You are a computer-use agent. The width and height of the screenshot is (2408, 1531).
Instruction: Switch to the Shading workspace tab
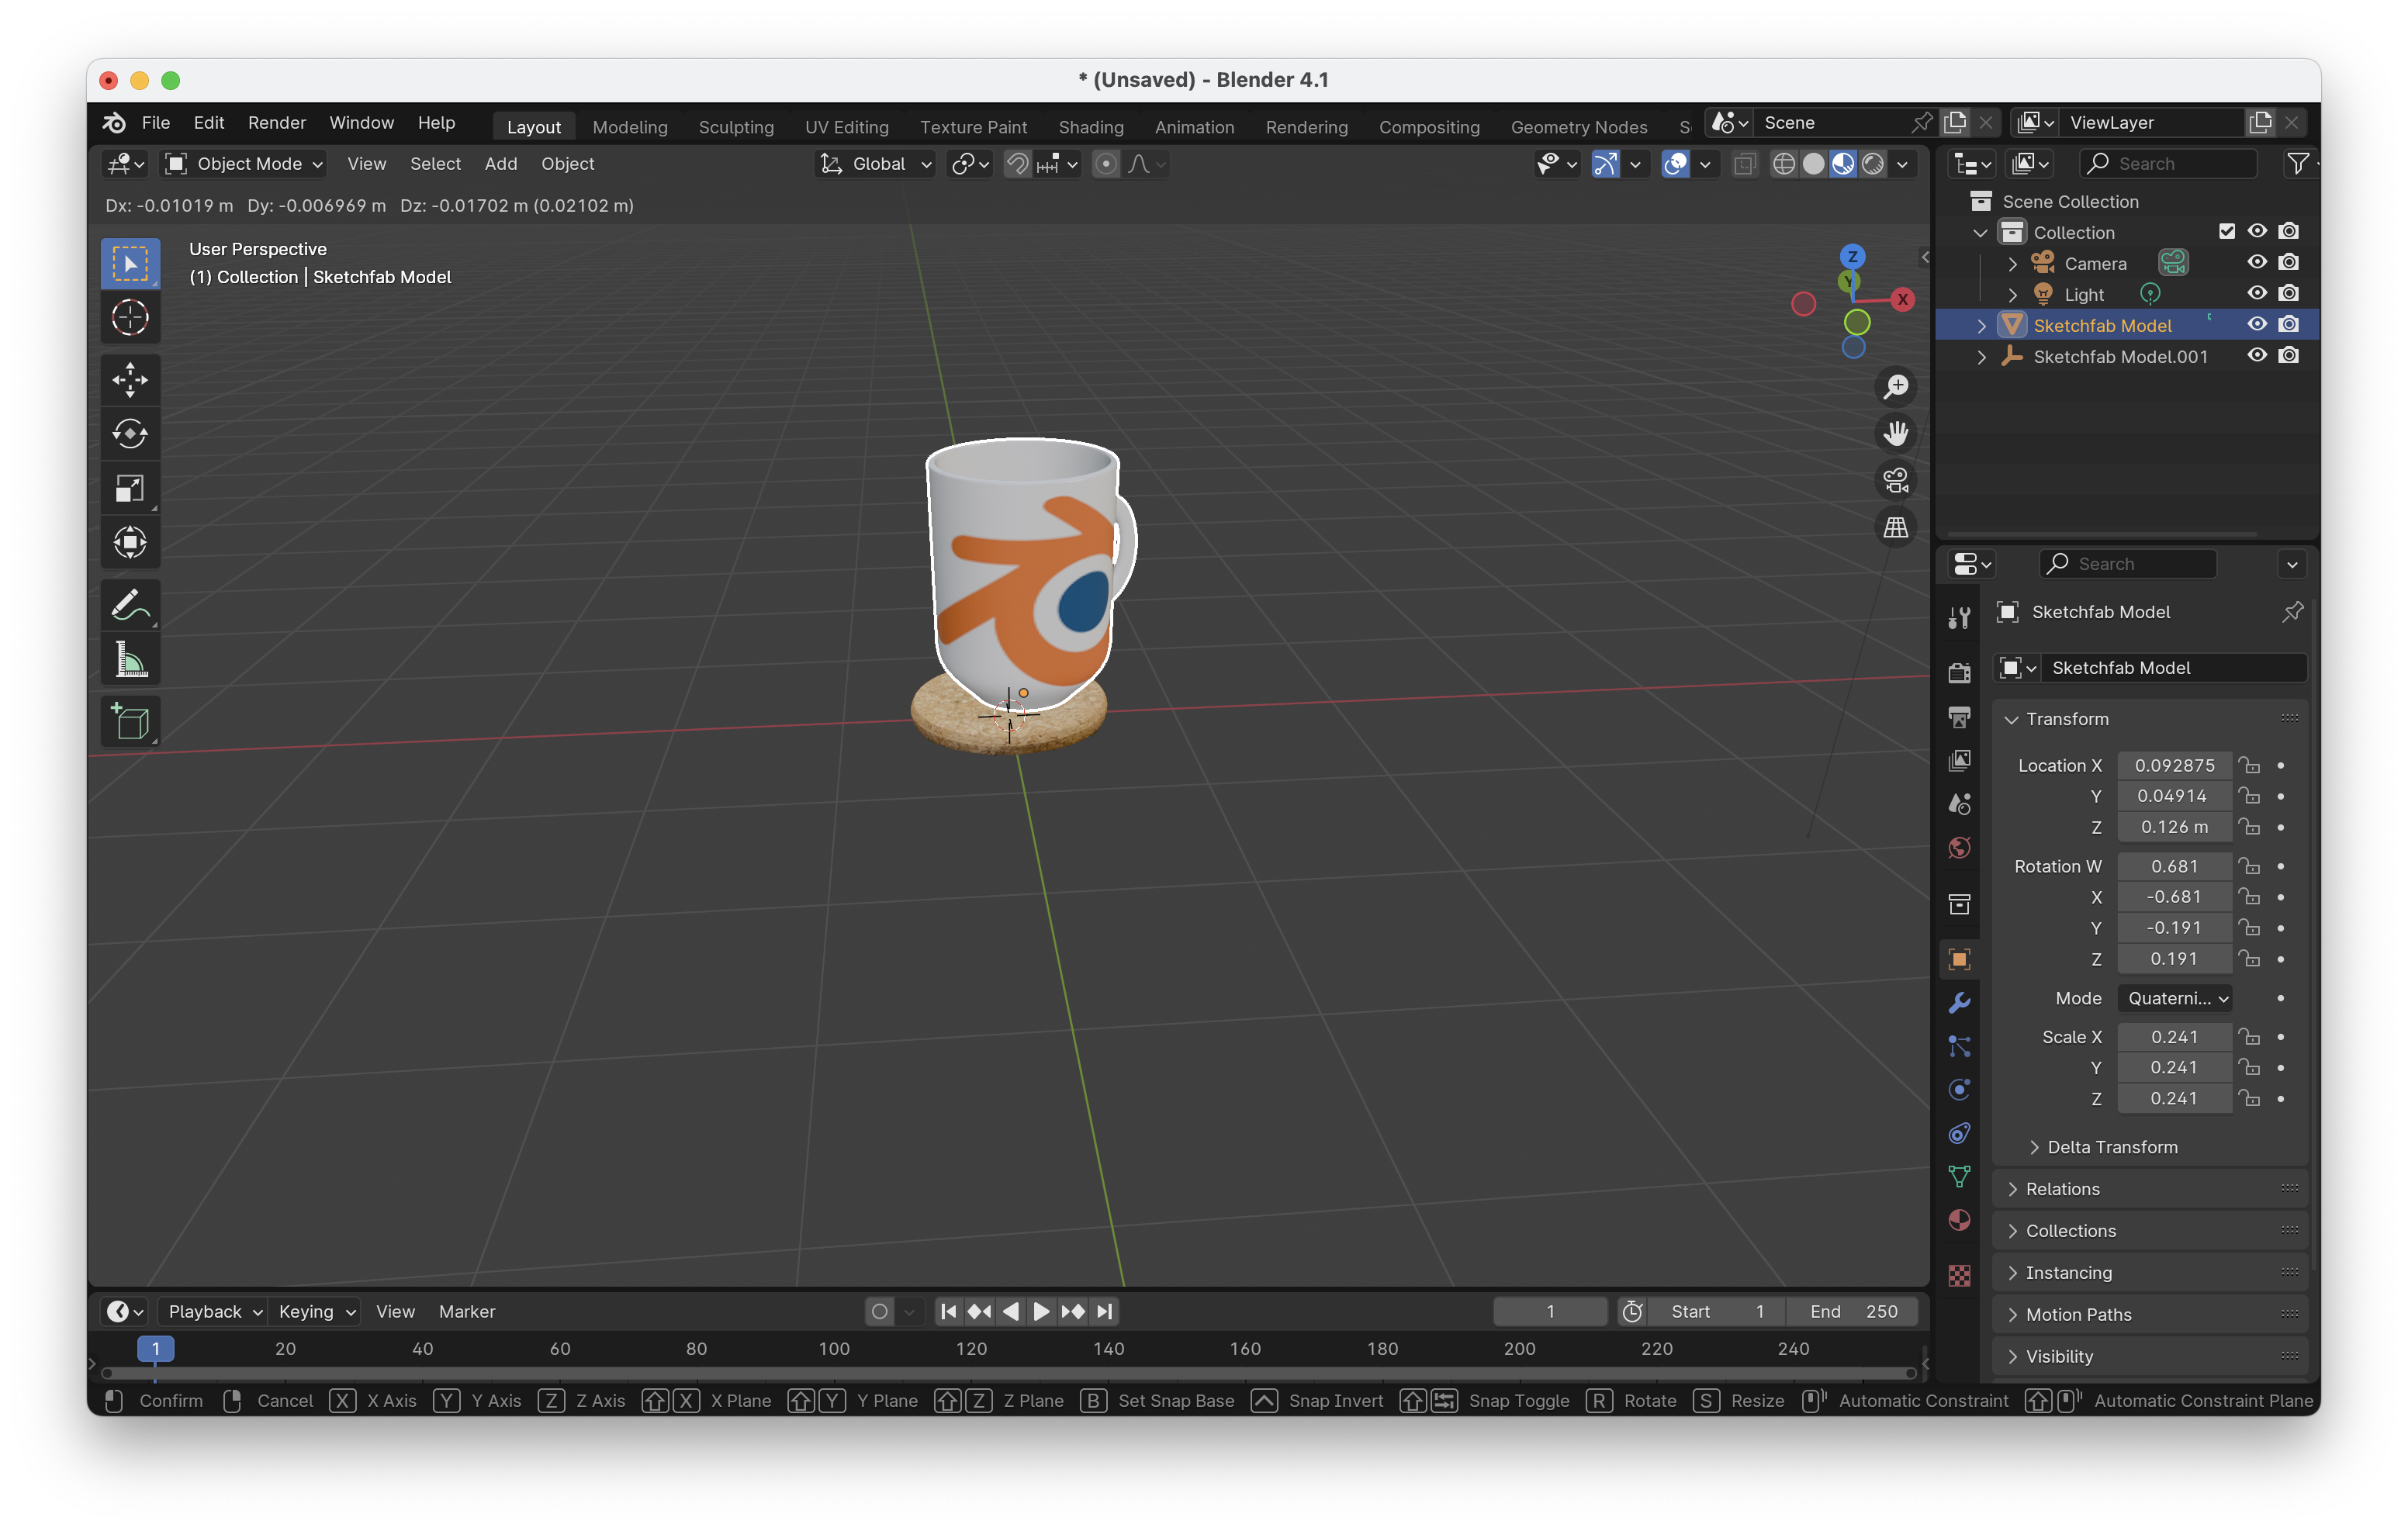point(1091,127)
